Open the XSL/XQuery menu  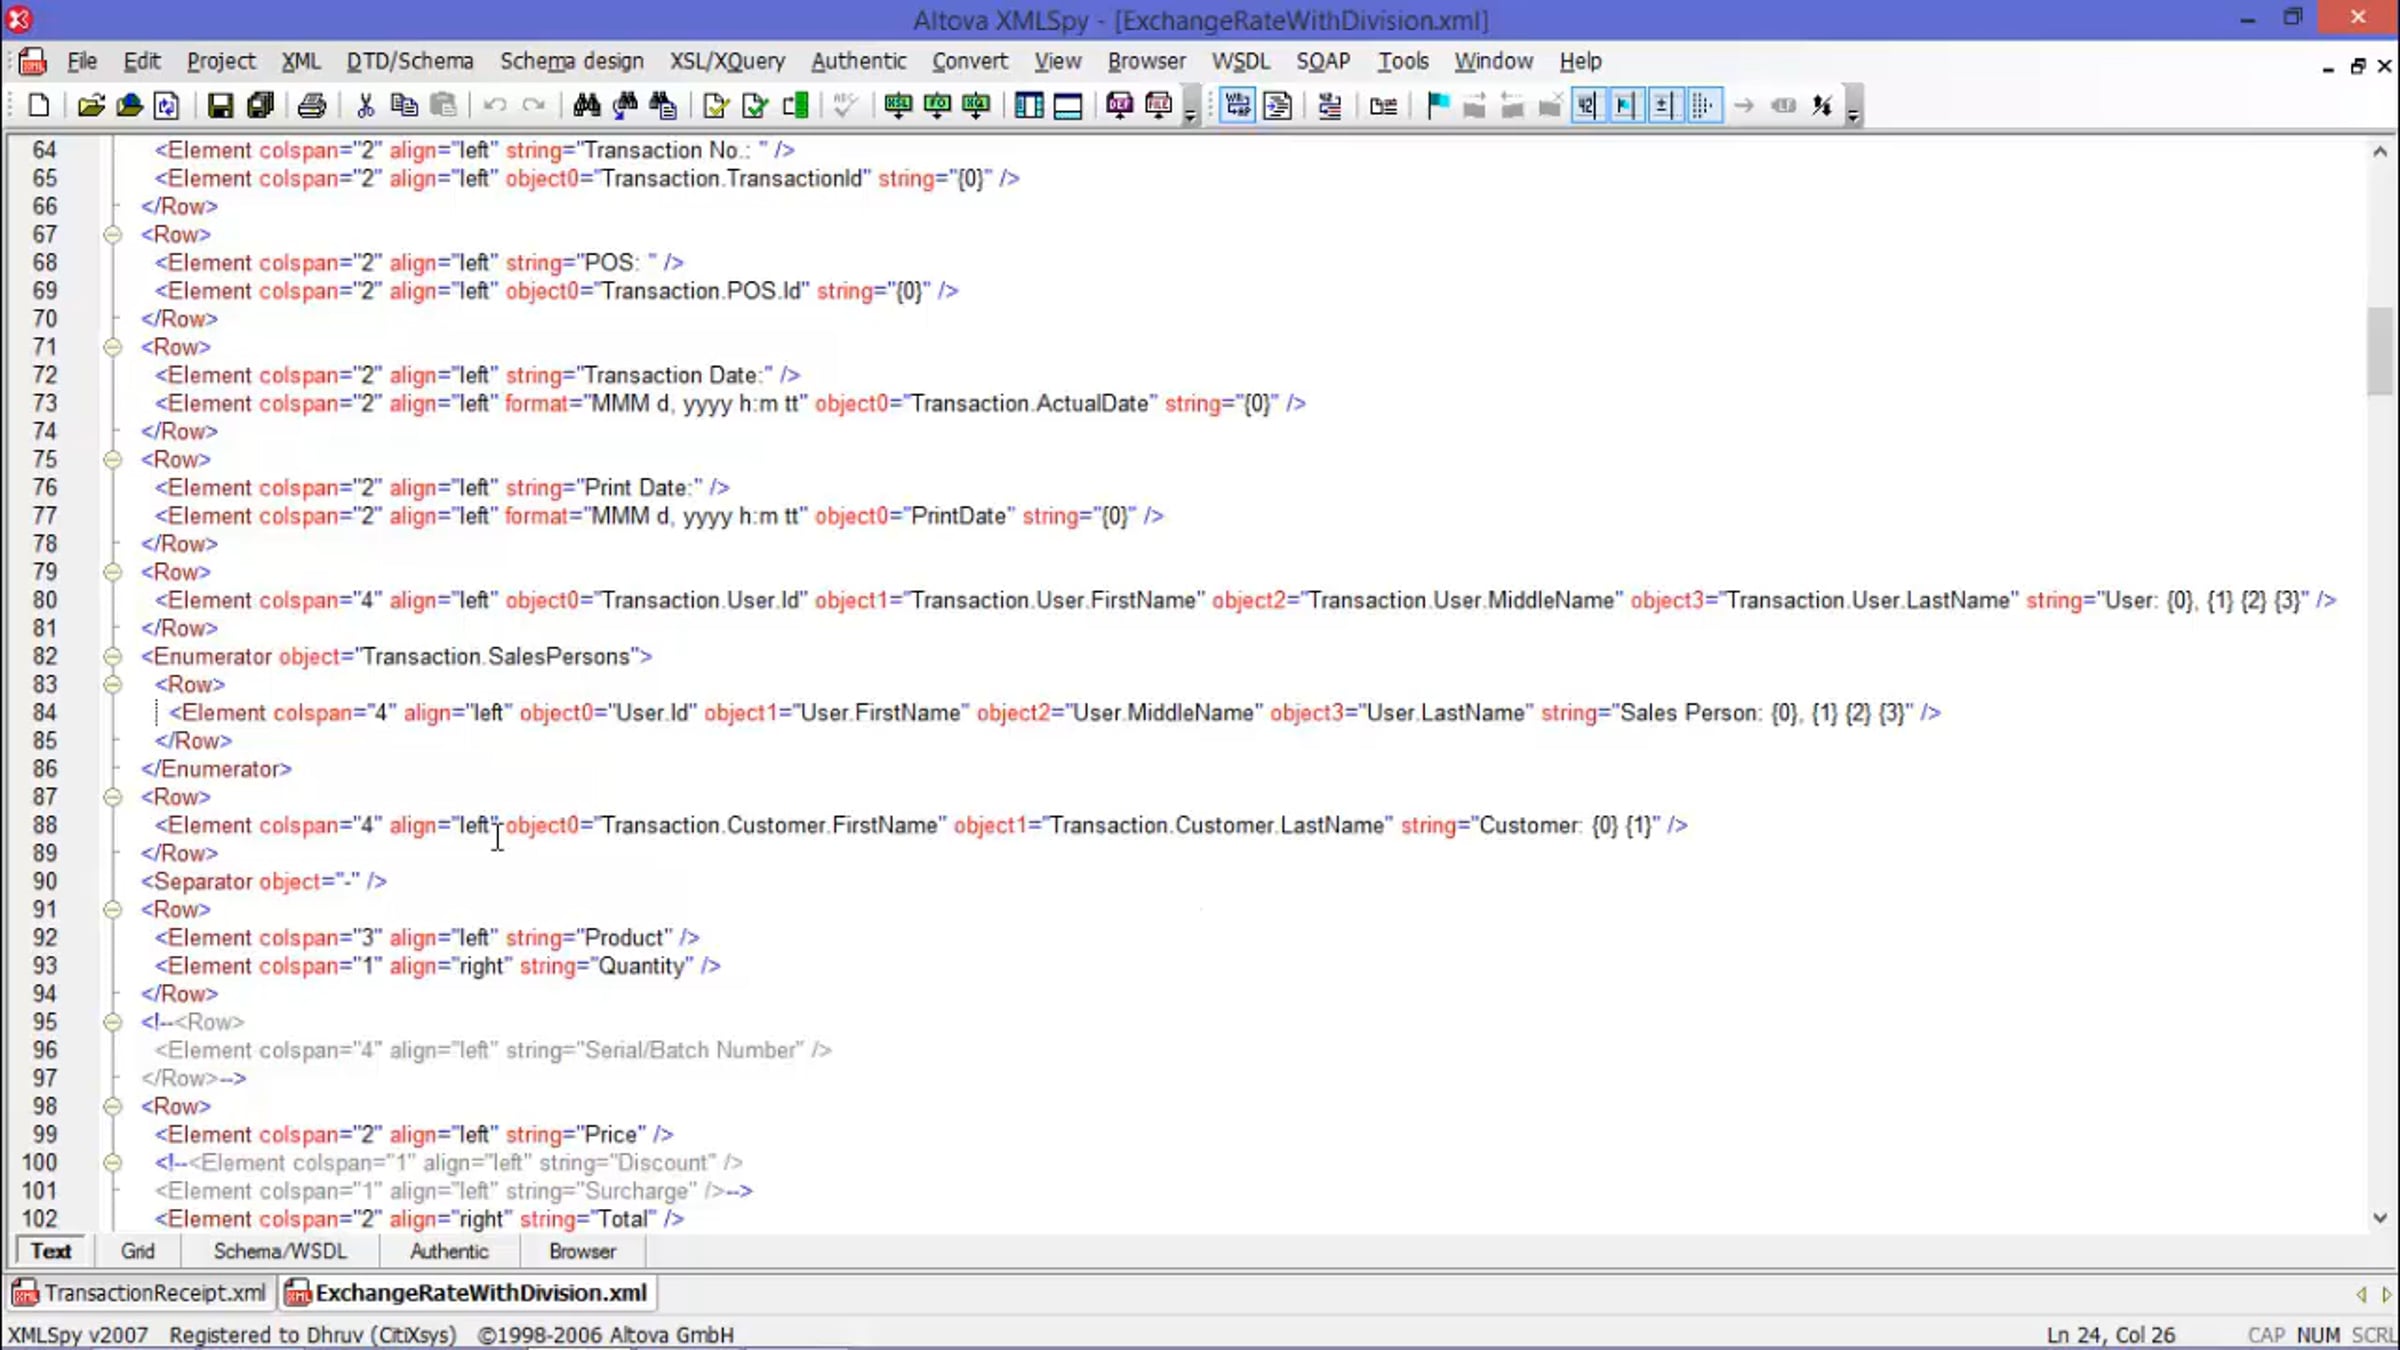tap(727, 62)
